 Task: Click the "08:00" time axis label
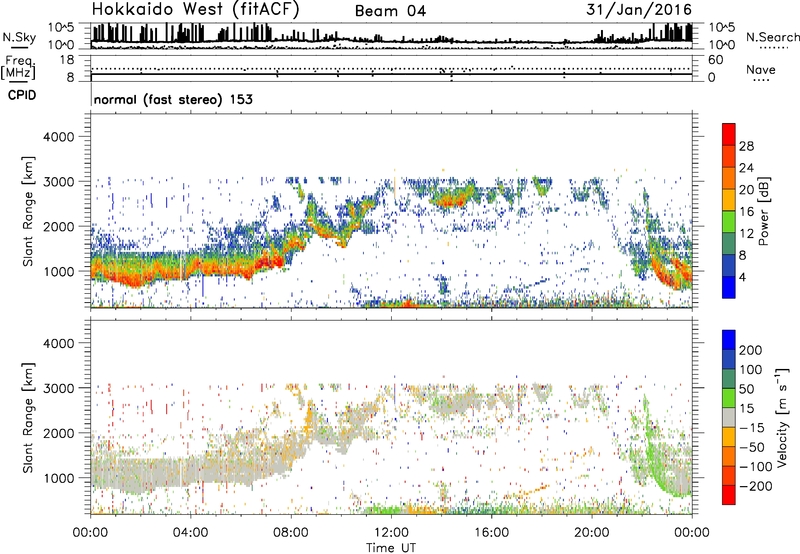click(291, 533)
